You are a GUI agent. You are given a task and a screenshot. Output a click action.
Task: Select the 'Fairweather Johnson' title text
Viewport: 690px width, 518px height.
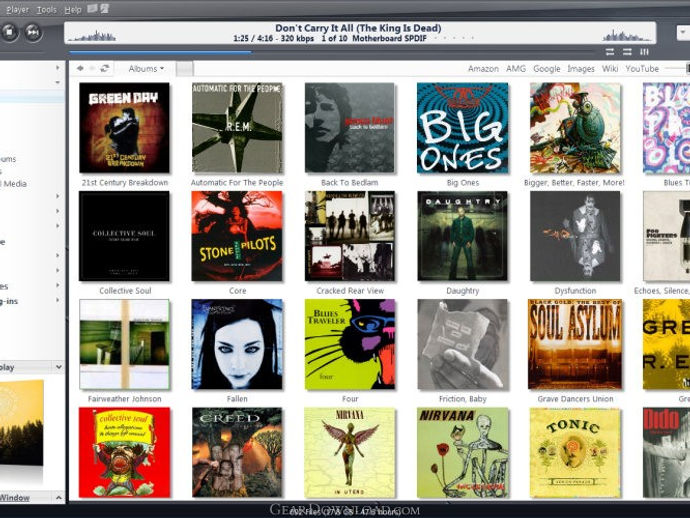tap(125, 399)
